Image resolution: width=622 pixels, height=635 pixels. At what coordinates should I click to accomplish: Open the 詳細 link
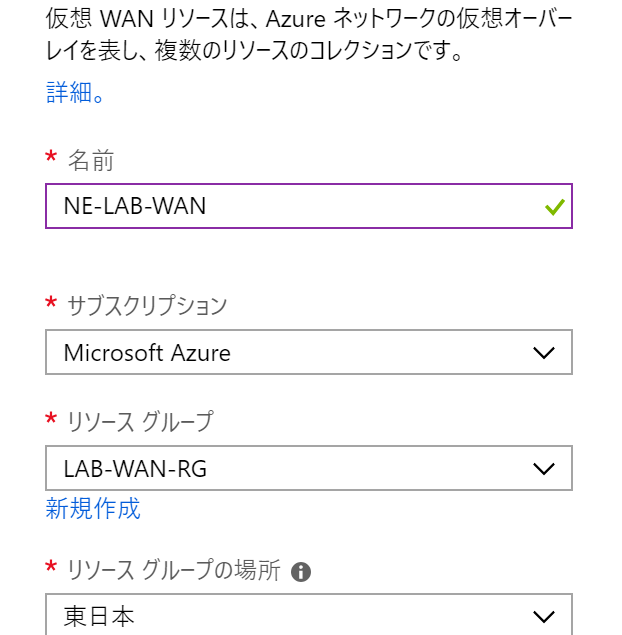click(x=75, y=94)
